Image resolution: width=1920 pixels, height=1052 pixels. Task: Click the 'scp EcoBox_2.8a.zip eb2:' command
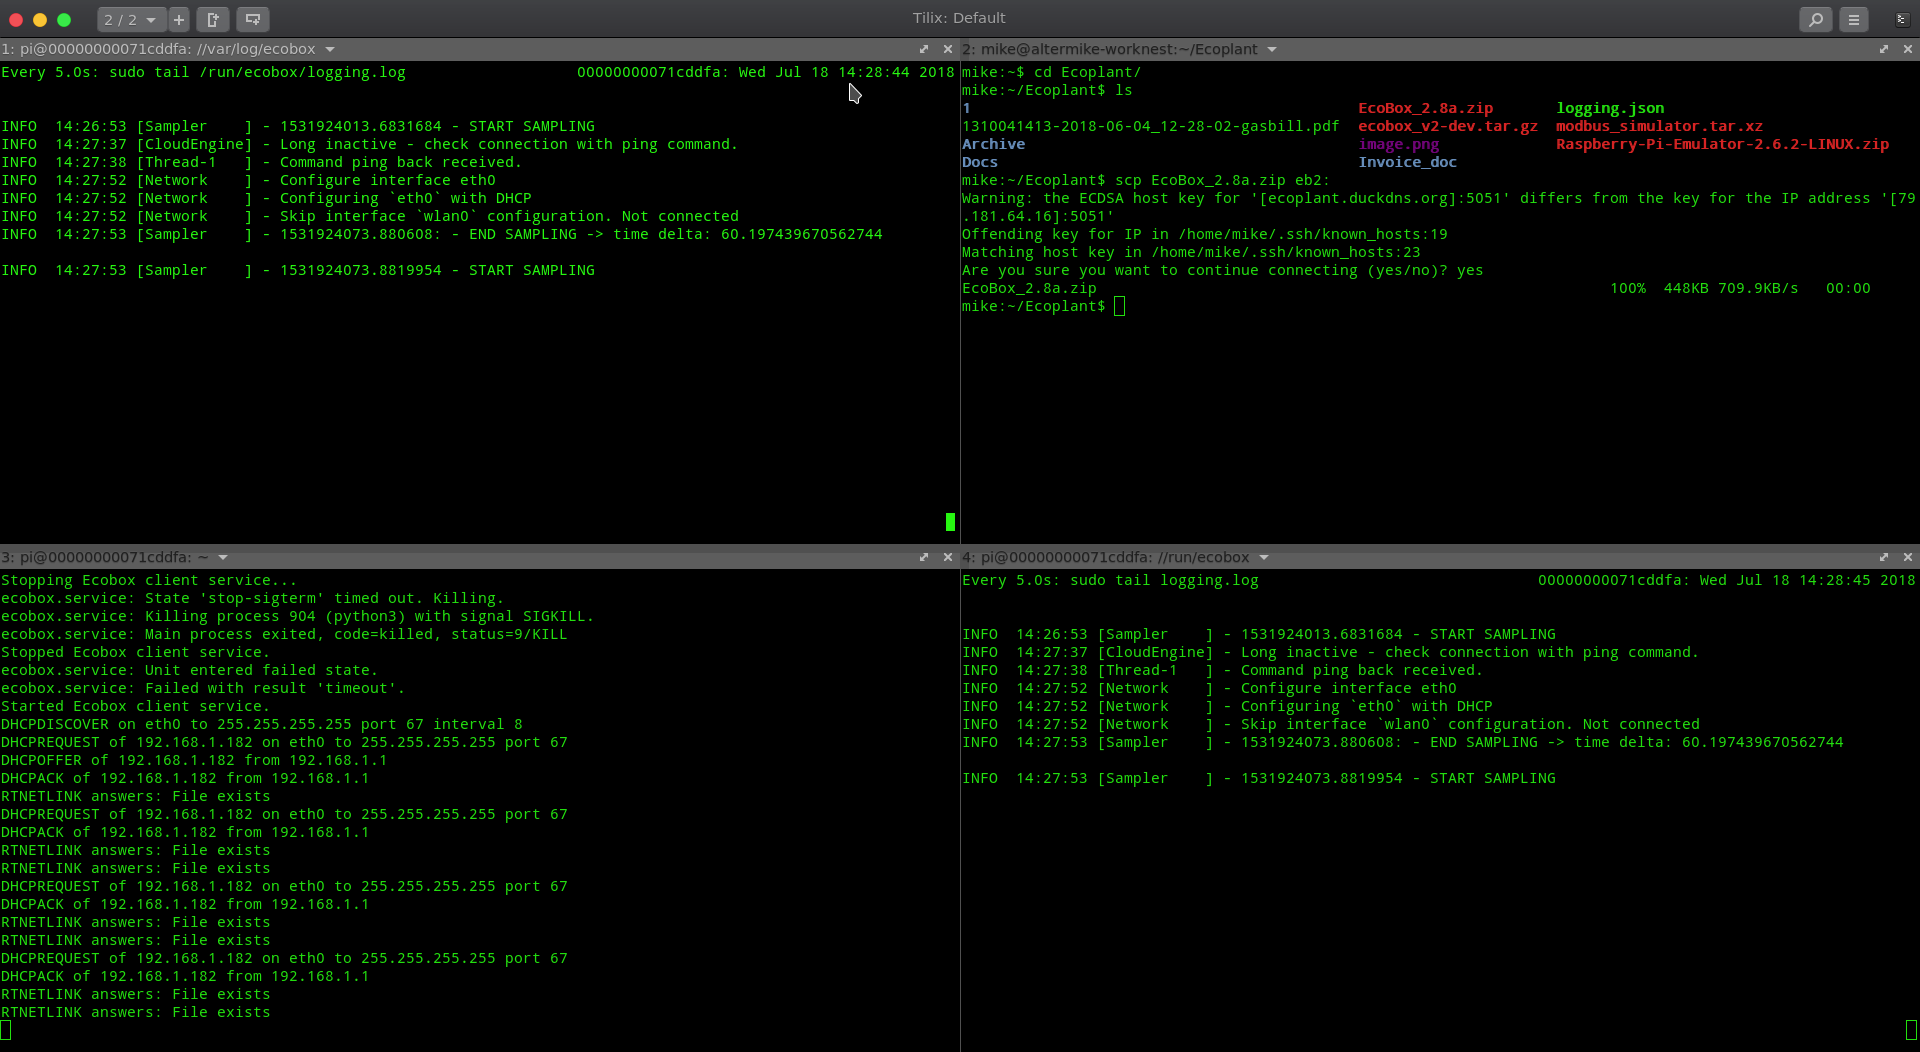(x=1222, y=180)
